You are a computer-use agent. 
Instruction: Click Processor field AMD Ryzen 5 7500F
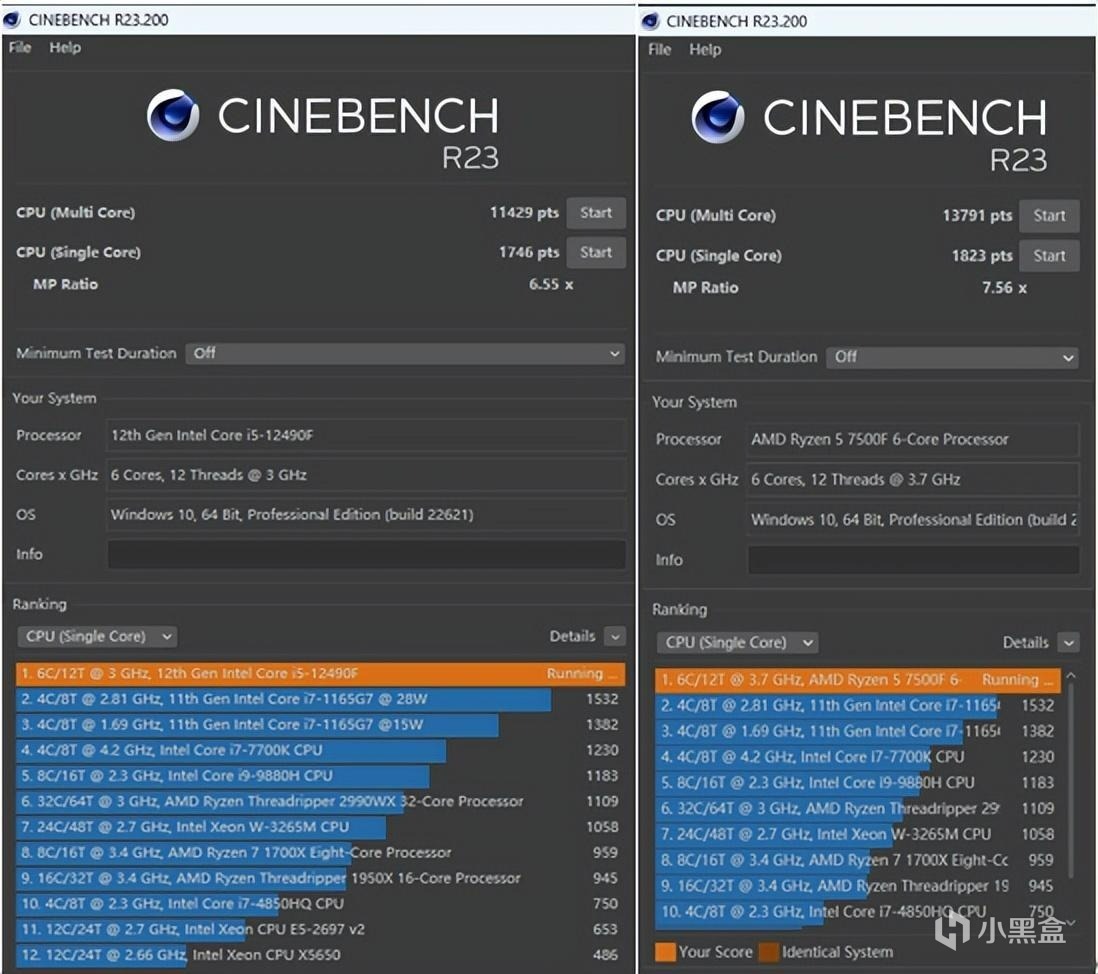coord(913,440)
